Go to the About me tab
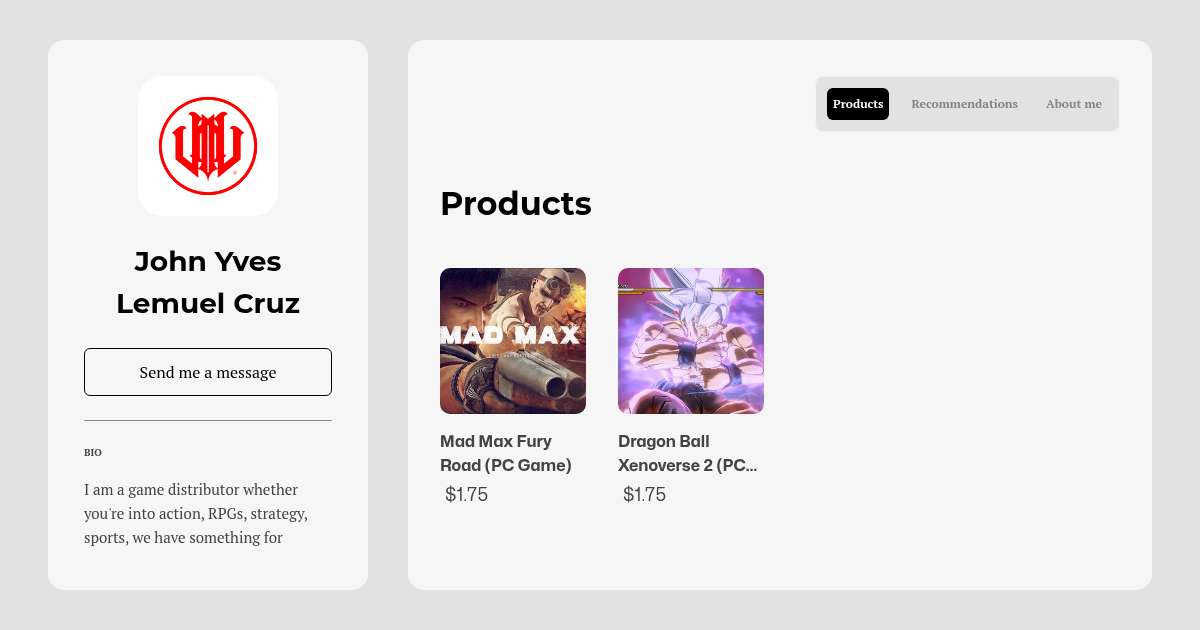This screenshot has height=630, width=1200. click(1073, 104)
